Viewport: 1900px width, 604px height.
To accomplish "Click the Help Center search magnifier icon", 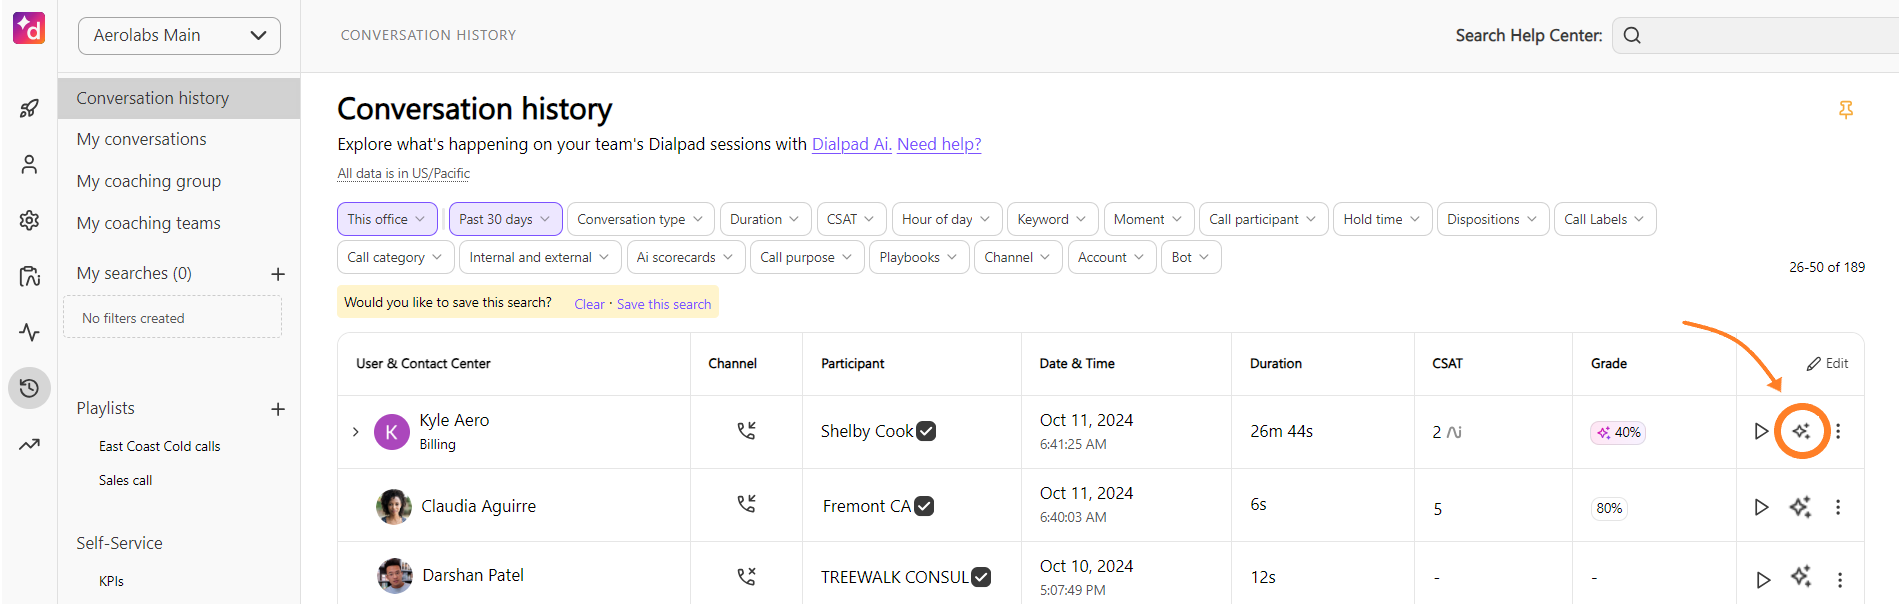I will [1632, 35].
